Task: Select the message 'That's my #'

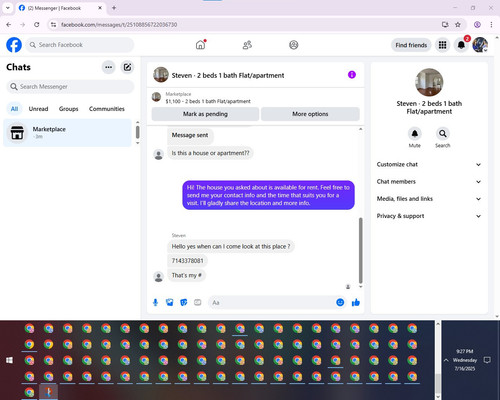Action: point(186,275)
